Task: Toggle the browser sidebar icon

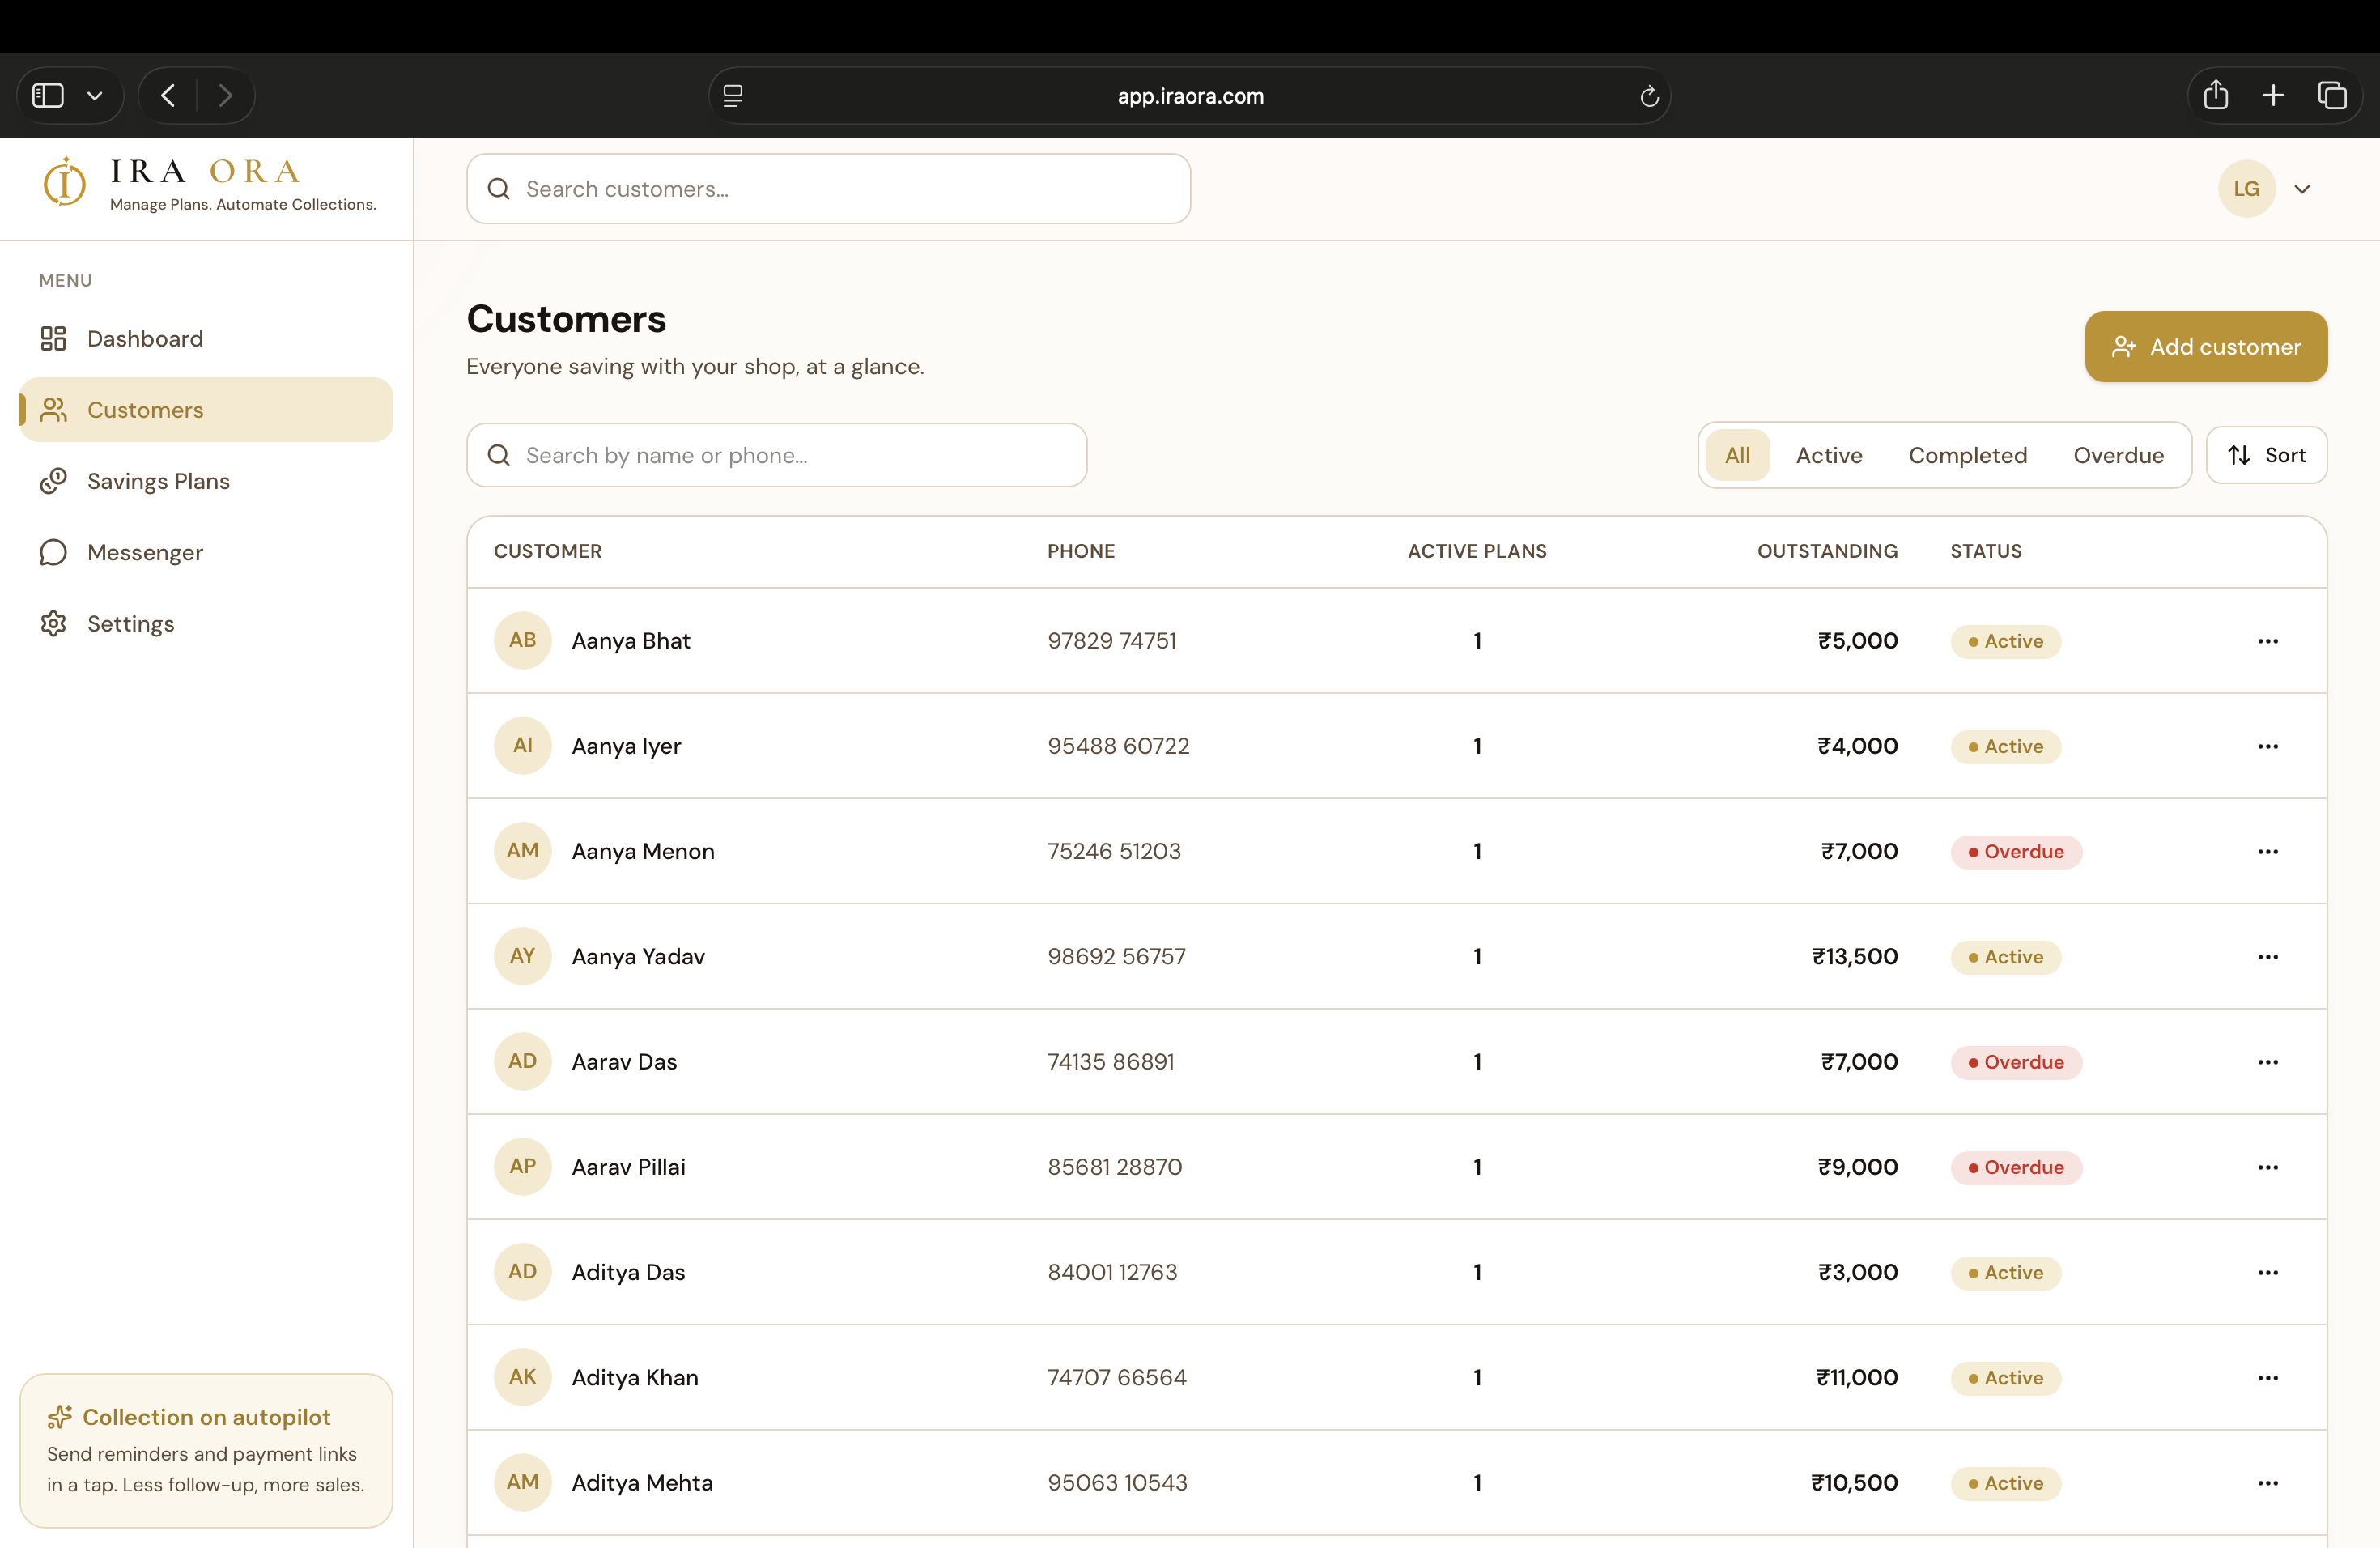Action: 48,96
